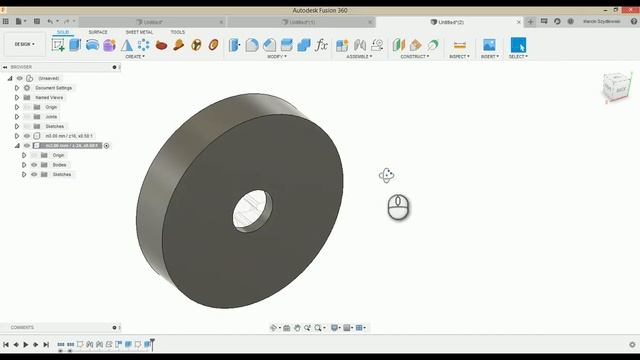Image resolution: width=640 pixels, height=360 pixels.
Task: Collapse the highlighted component node
Action: 17,146
